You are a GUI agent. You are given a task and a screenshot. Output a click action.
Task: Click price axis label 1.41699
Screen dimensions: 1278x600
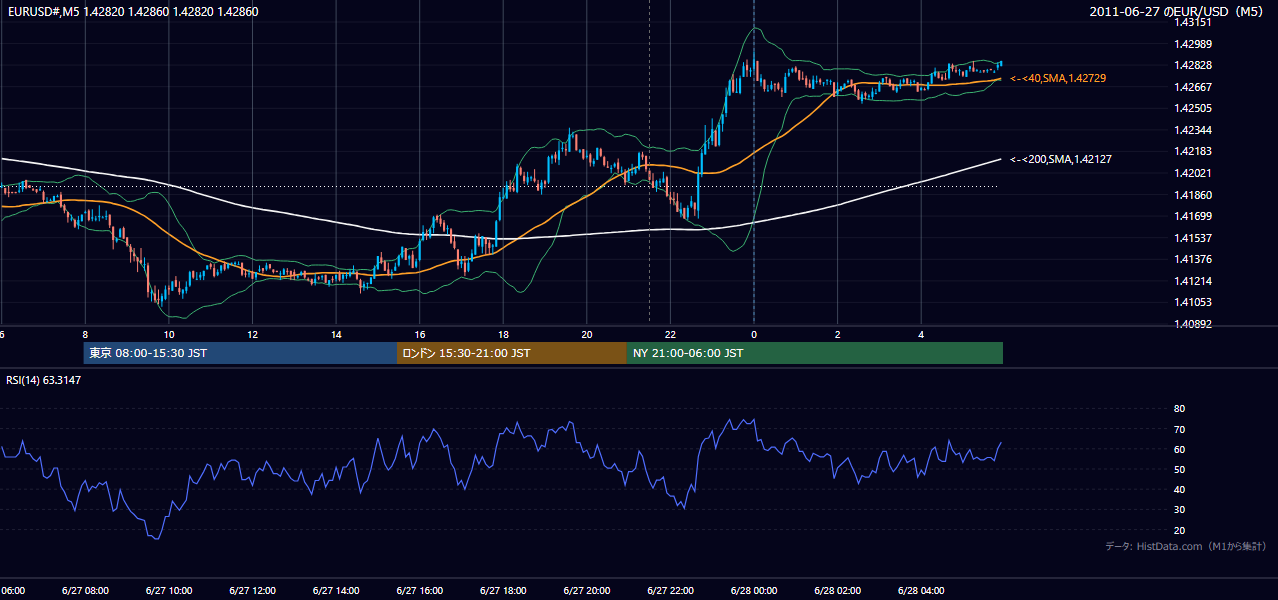(x=1193, y=216)
